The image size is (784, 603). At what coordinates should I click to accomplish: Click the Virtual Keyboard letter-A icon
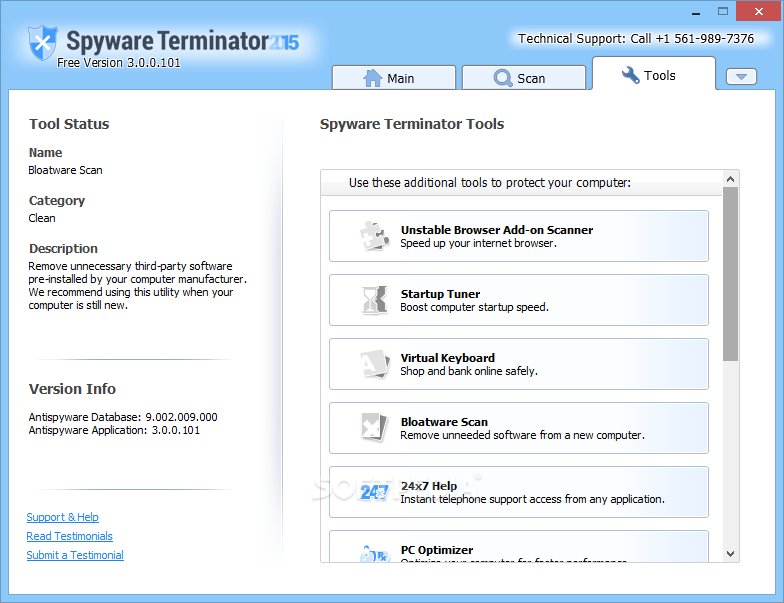click(374, 364)
